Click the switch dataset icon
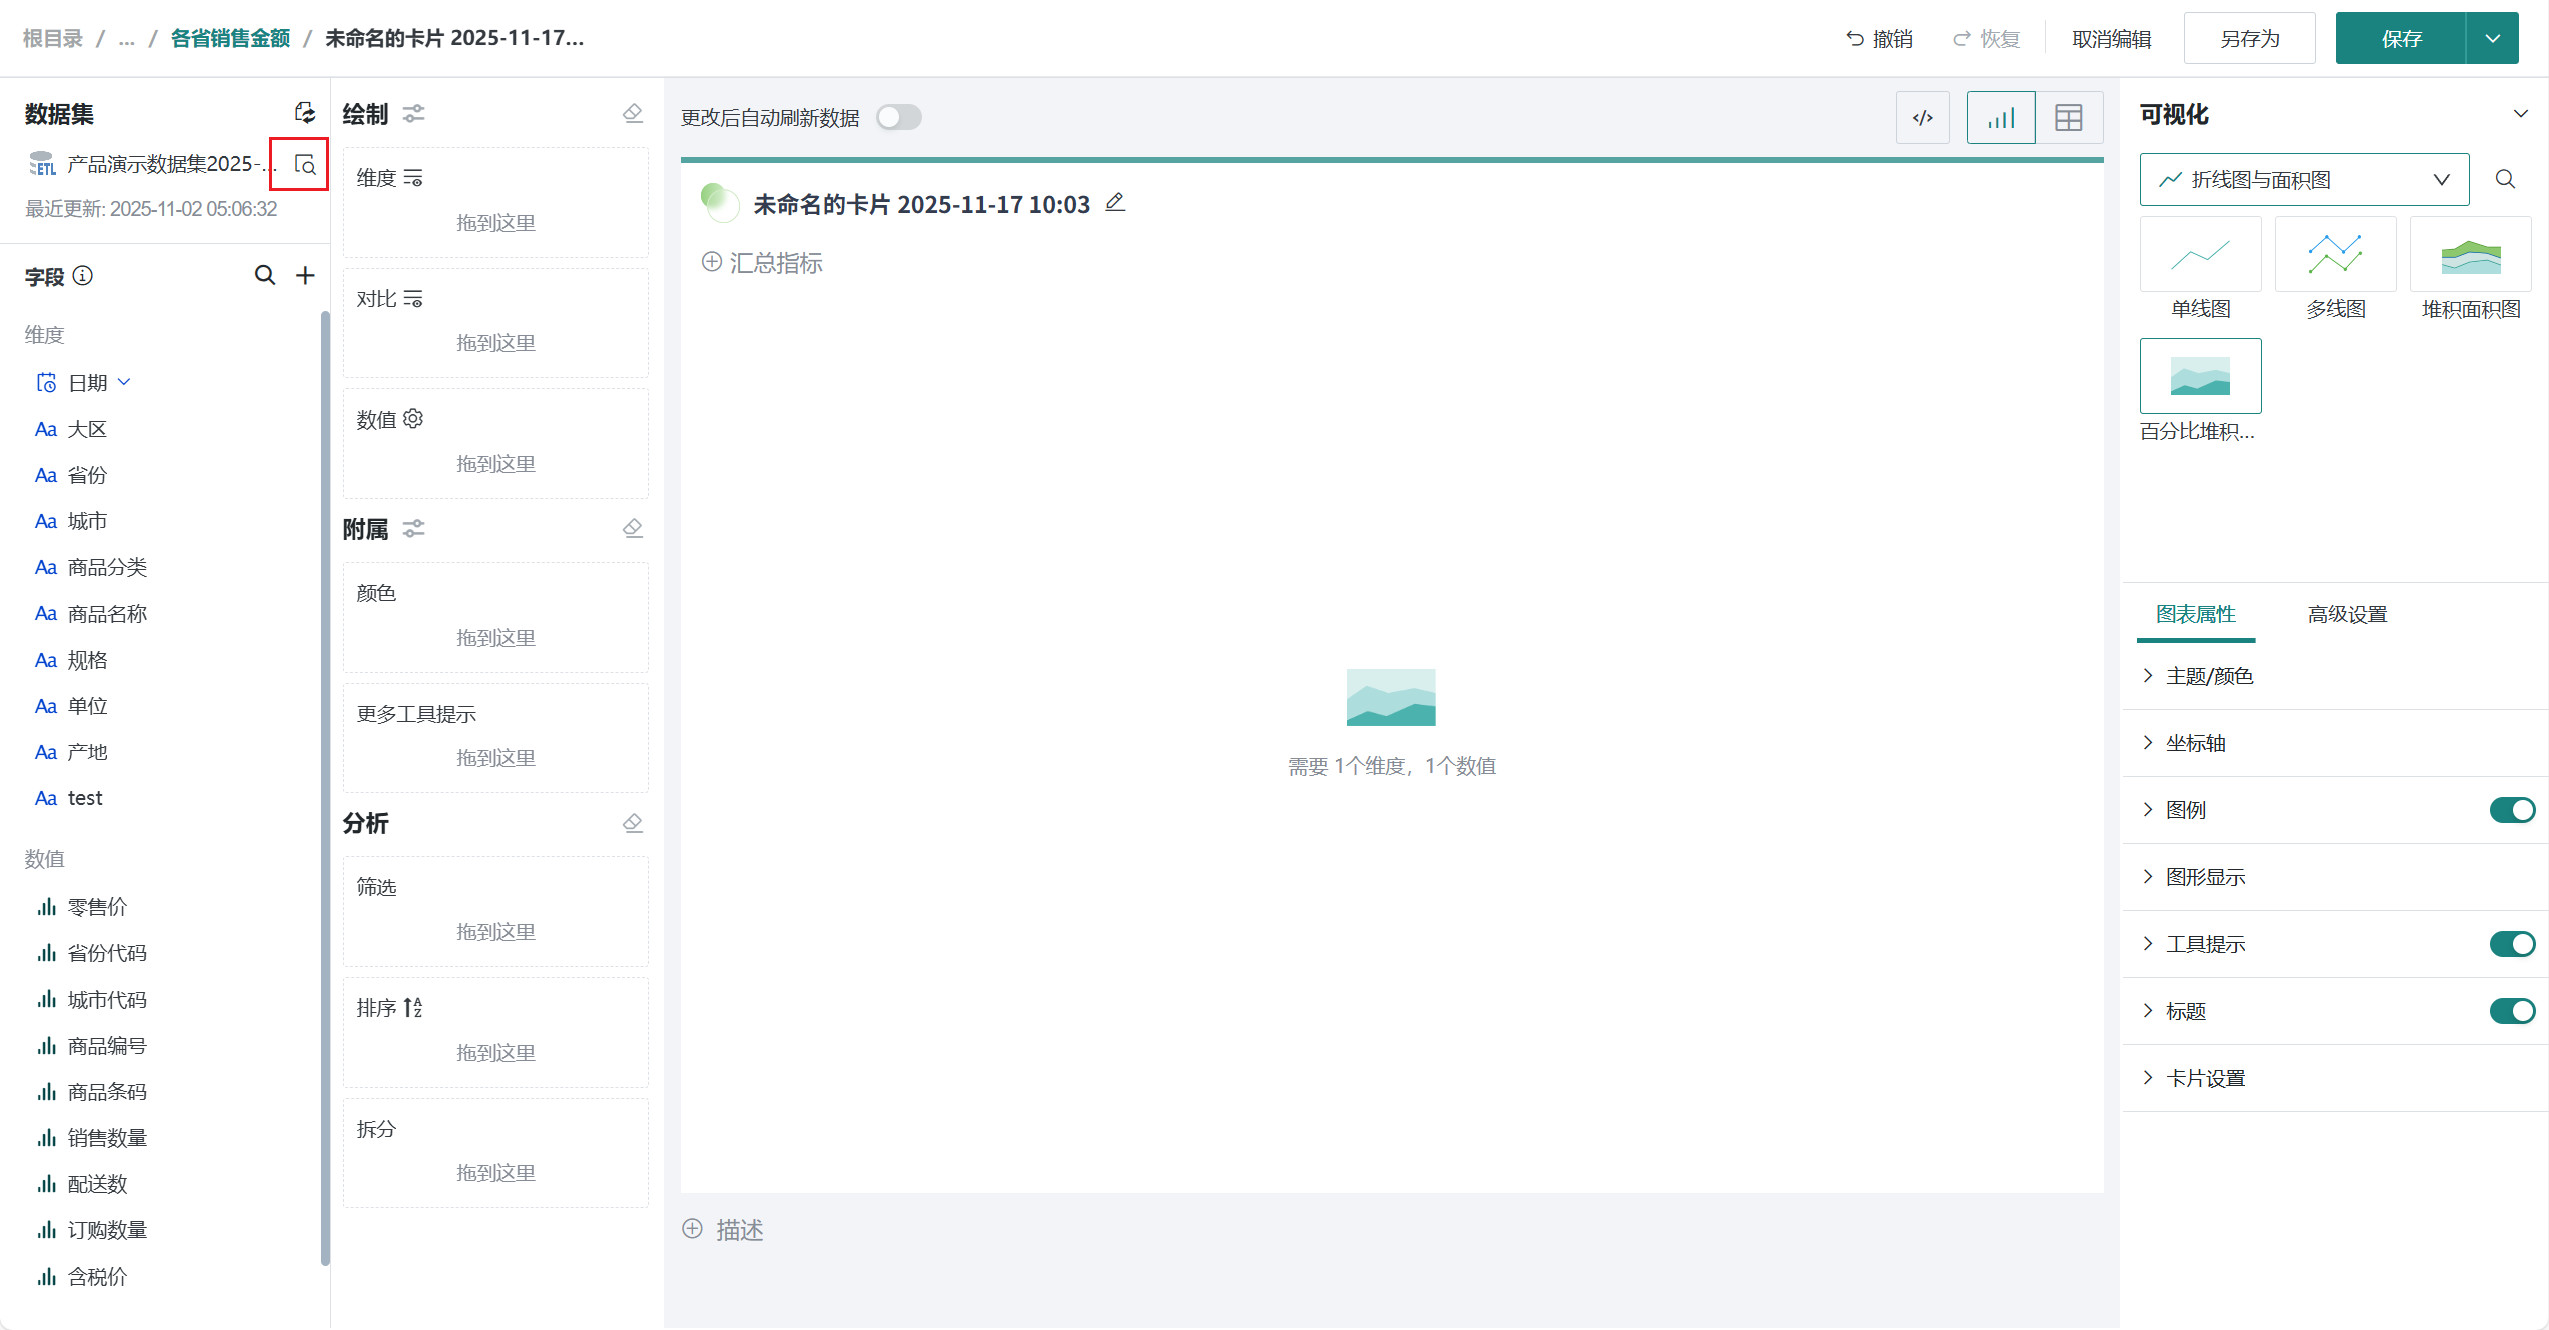Image resolution: width=2549 pixels, height=1330 pixels. [304, 113]
